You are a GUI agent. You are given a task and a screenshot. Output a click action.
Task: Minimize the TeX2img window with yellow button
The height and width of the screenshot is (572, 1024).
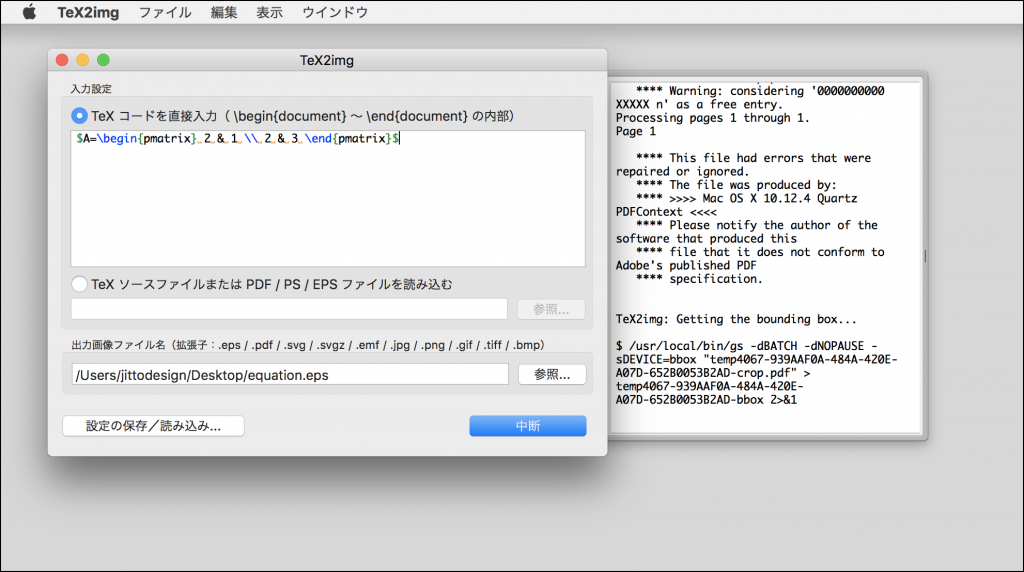point(83,60)
